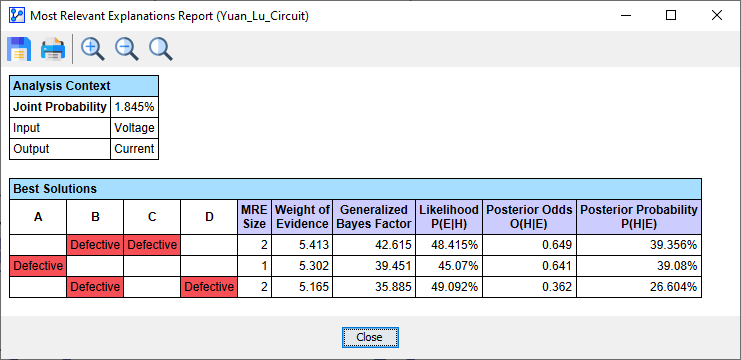Viewport: 741px width, 360px height.
Task: Click column header A
Action: click(38, 217)
